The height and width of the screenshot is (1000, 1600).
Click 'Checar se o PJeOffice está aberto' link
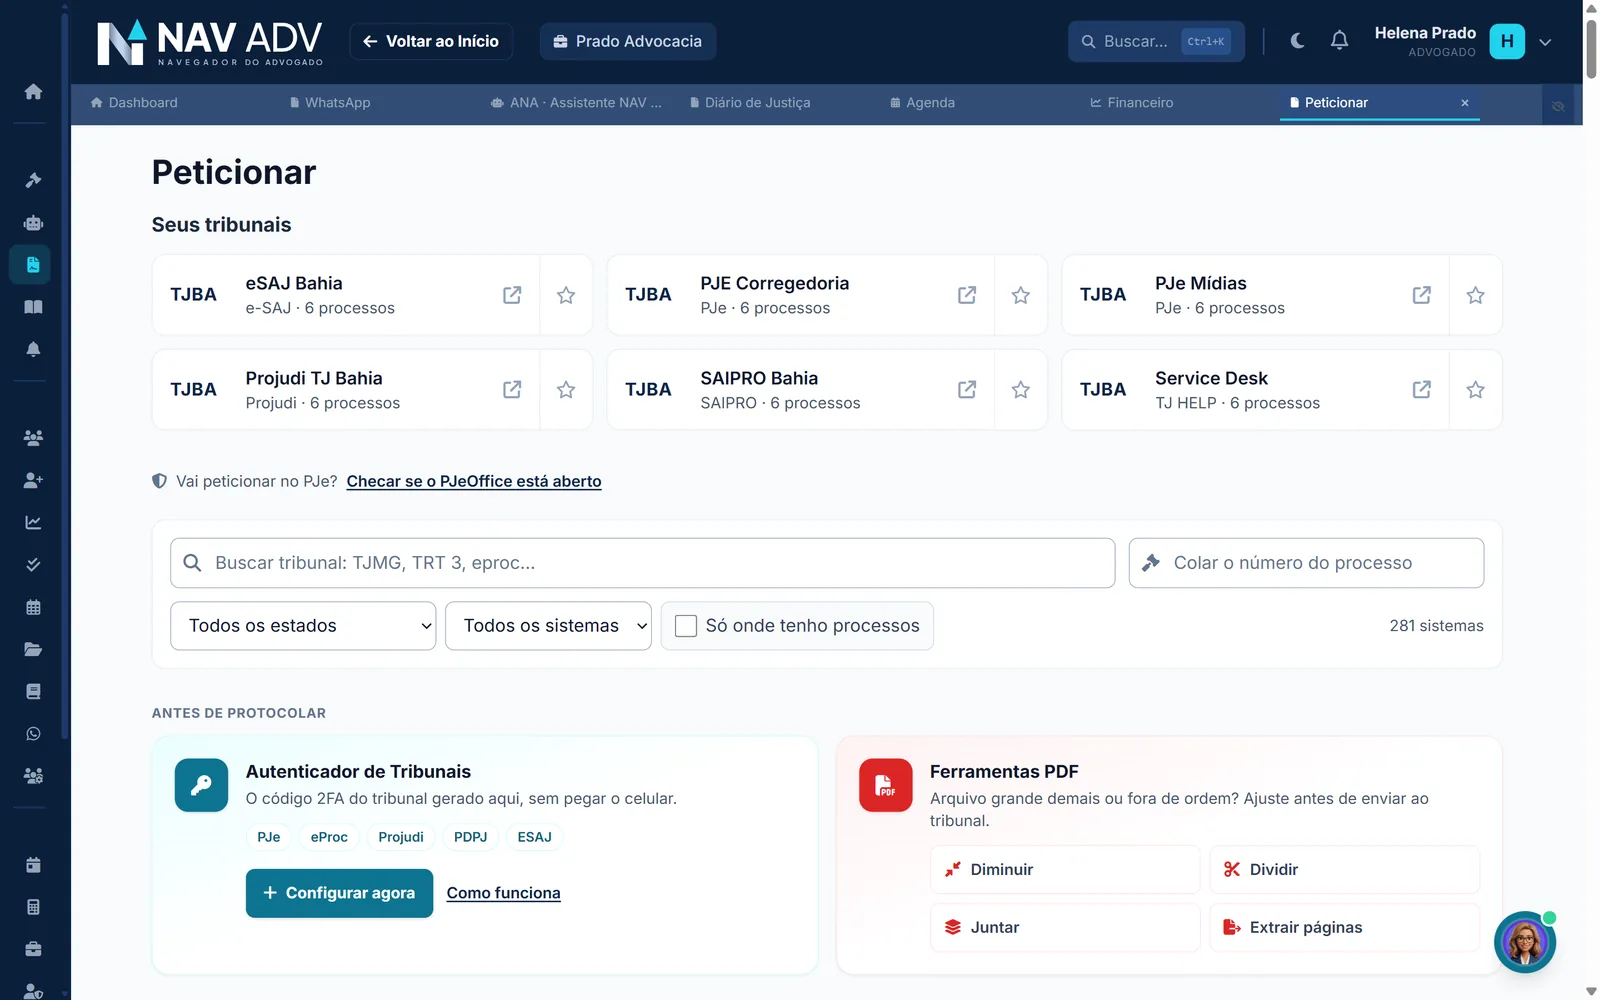[x=474, y=481]
